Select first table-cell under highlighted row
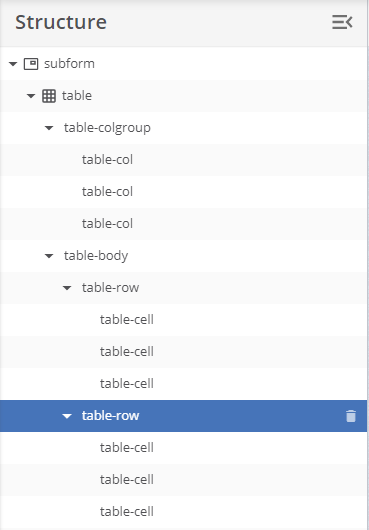The height and width of the screenshot is (530, 369). (x=184, y=448)
